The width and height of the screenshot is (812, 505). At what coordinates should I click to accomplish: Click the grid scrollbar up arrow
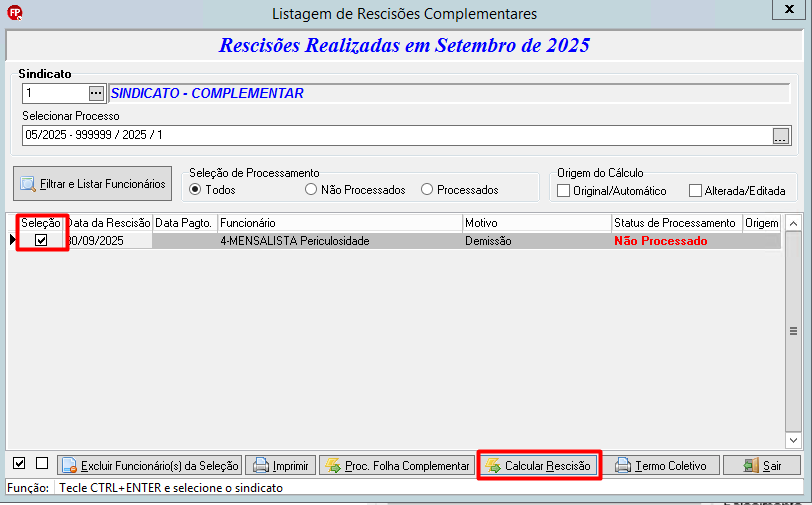[793, 224]
